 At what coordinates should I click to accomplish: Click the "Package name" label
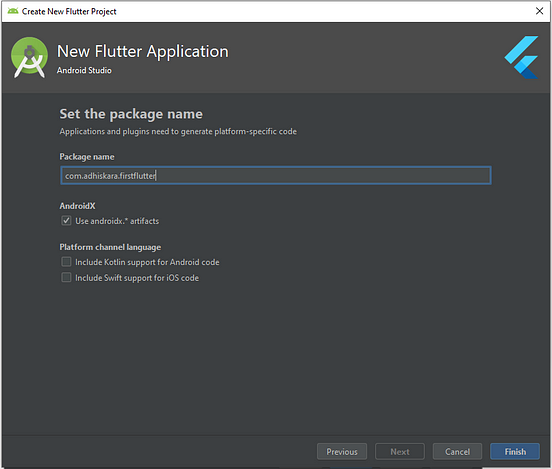tap(87, 157)
